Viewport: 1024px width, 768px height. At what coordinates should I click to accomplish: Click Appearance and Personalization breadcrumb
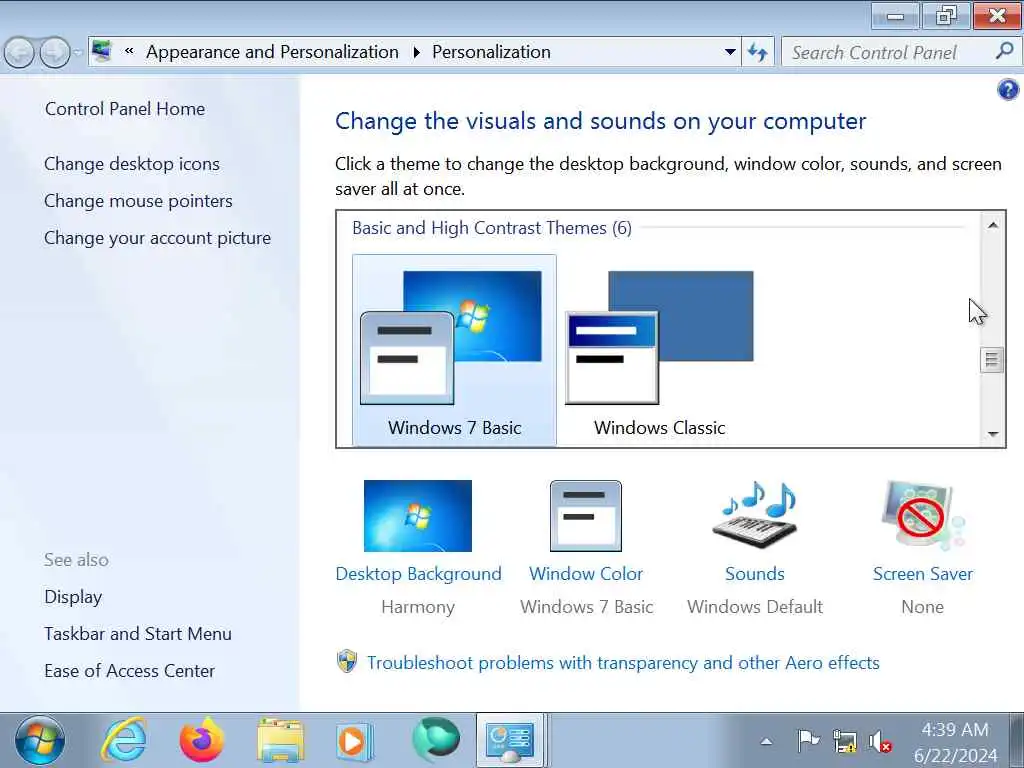click(x=272, y=52)
